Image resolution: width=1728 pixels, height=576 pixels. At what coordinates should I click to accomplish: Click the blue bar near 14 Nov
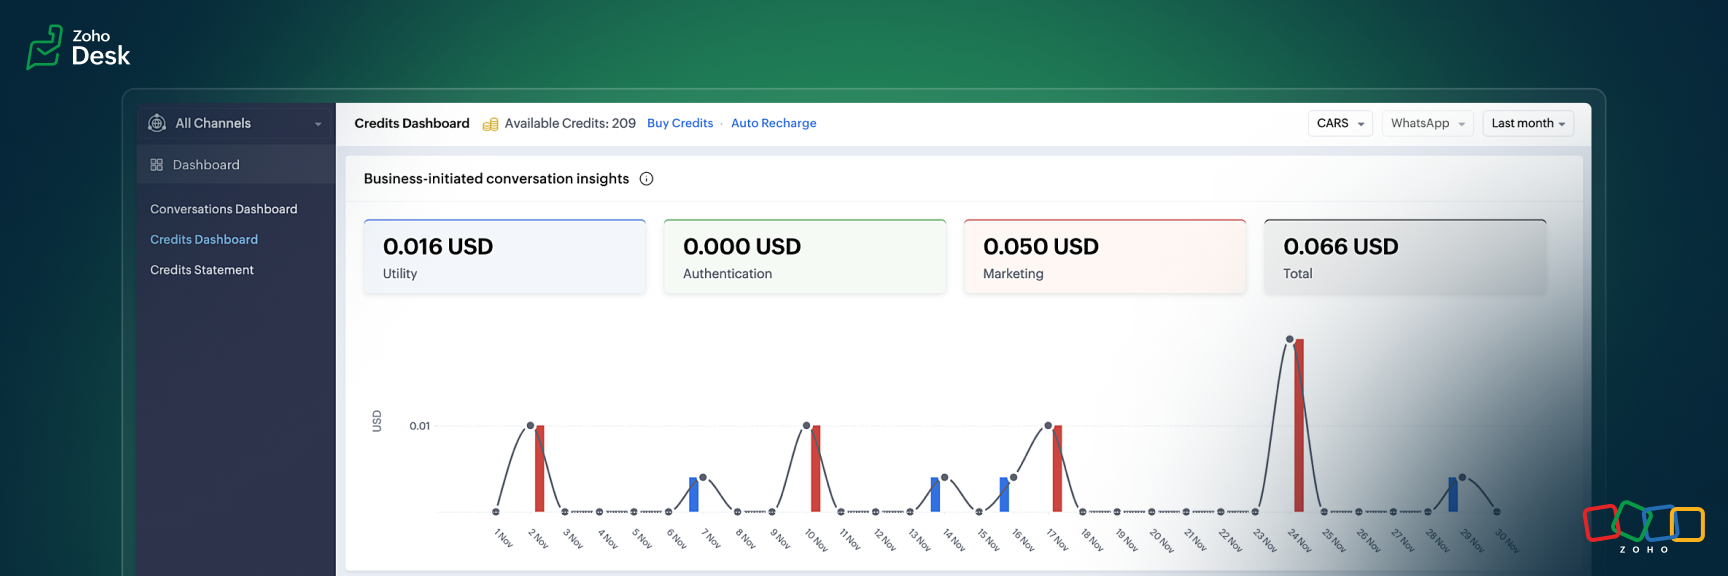pyautogui.click(x=935, y=495)
